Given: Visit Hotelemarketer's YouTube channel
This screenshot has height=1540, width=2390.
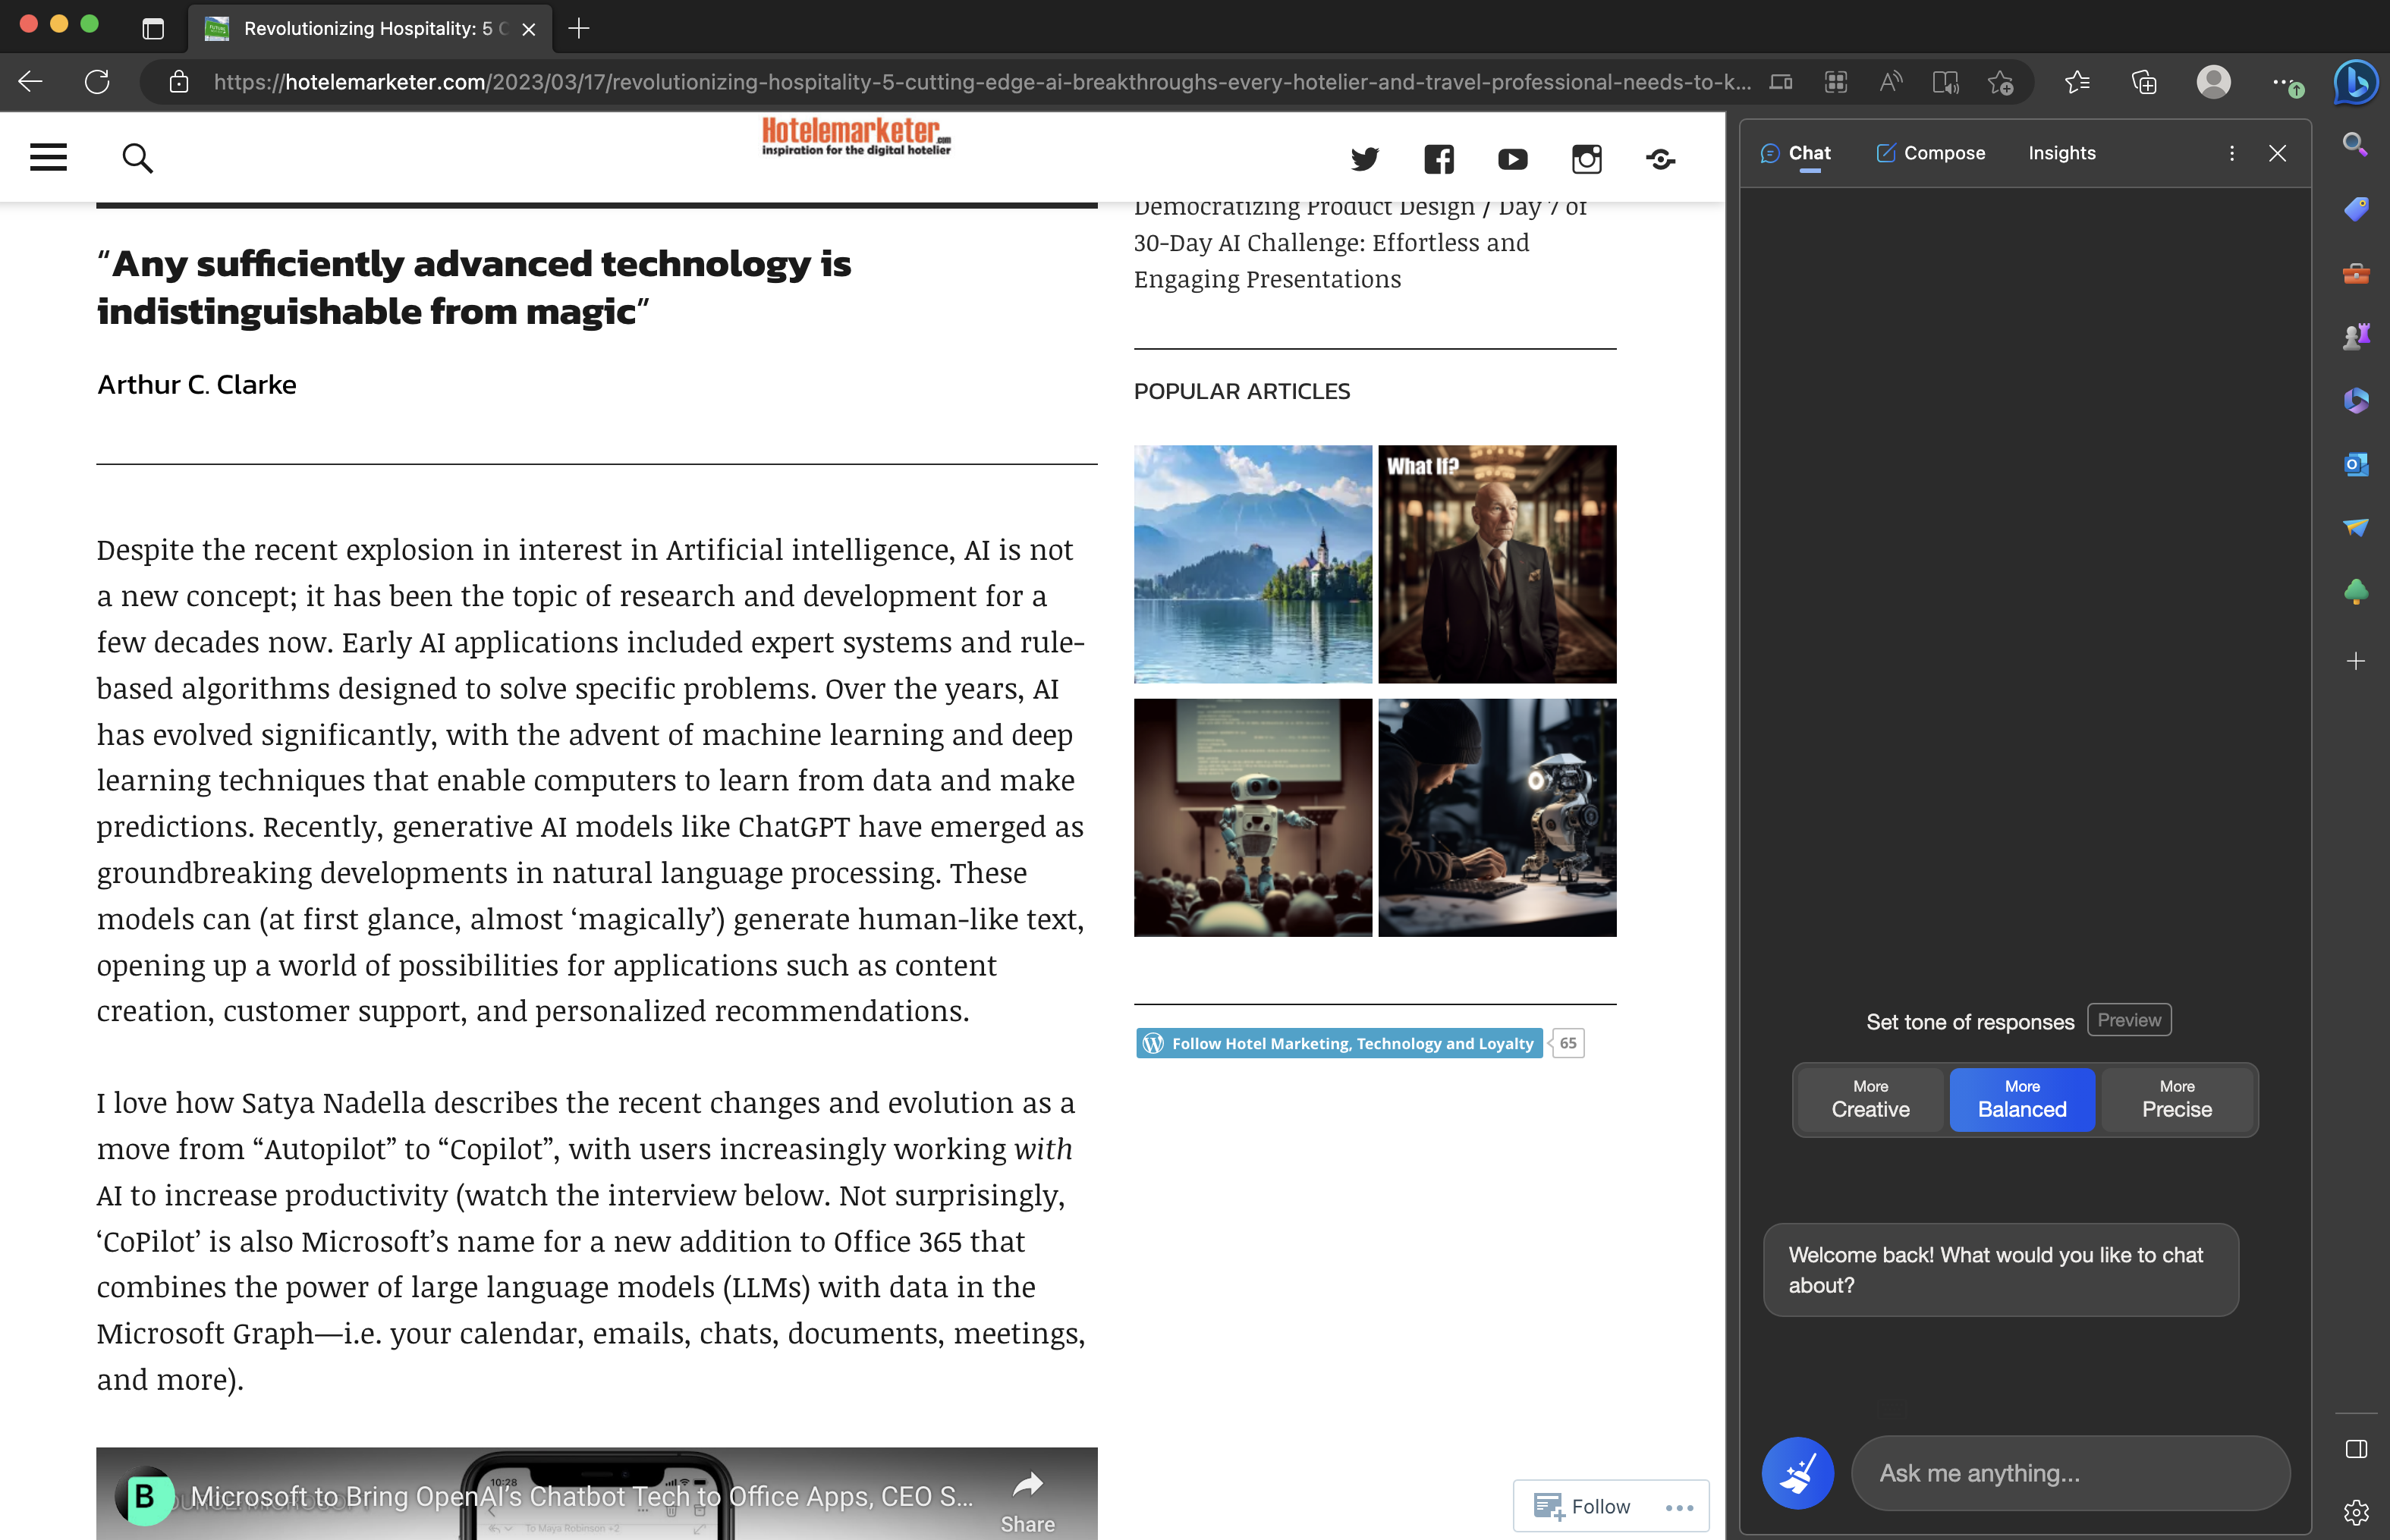Looking at the screenshot, I should pyautogui.click(x=1512, y=159).
